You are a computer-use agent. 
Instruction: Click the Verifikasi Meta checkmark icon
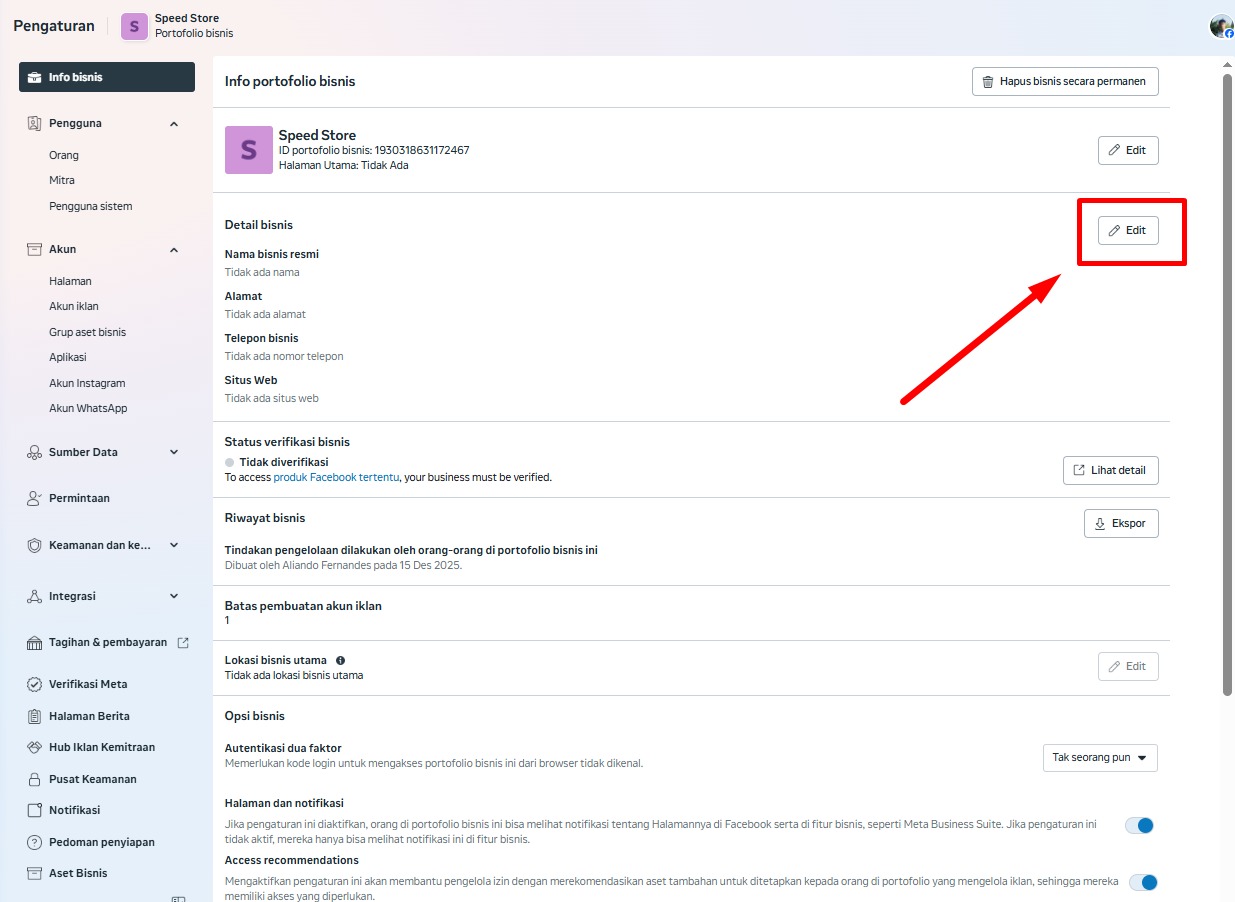pos(34,685)
